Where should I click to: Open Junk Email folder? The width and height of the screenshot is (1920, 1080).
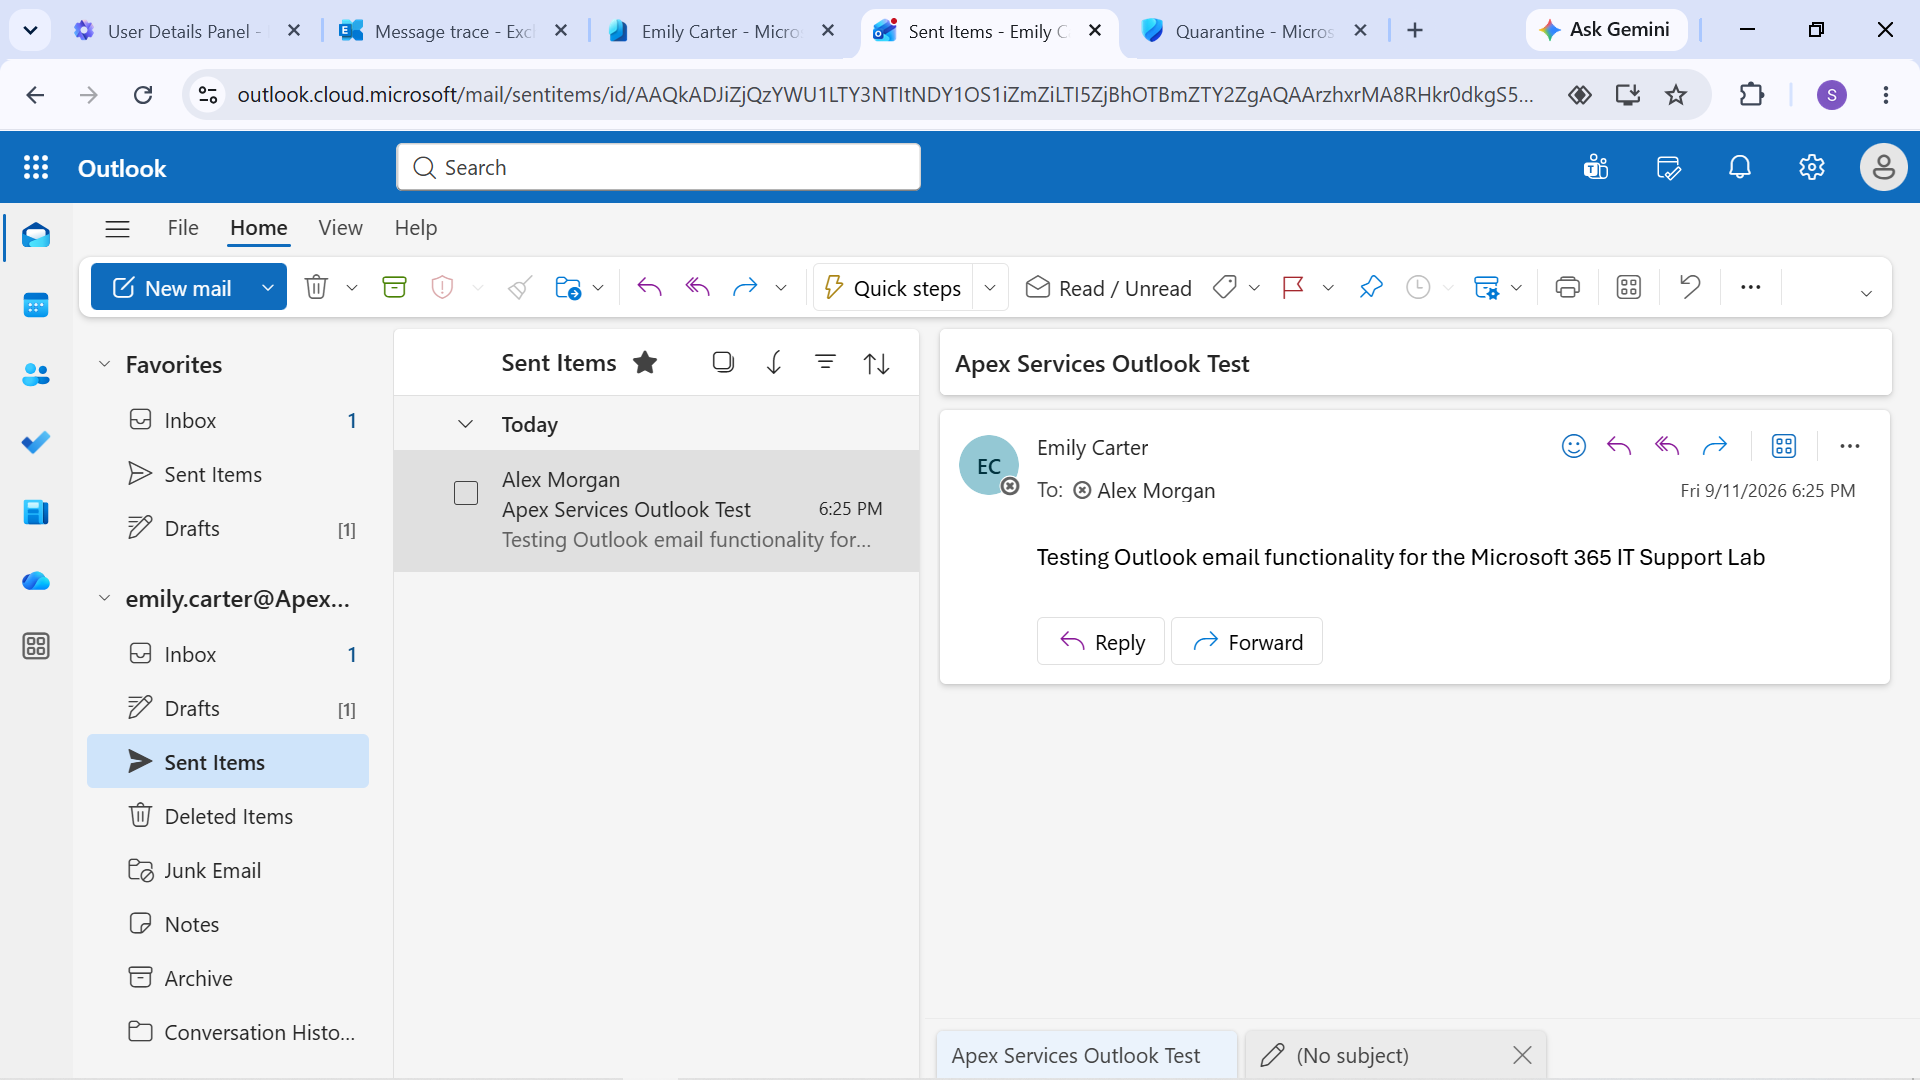click(x=228, y=870)
